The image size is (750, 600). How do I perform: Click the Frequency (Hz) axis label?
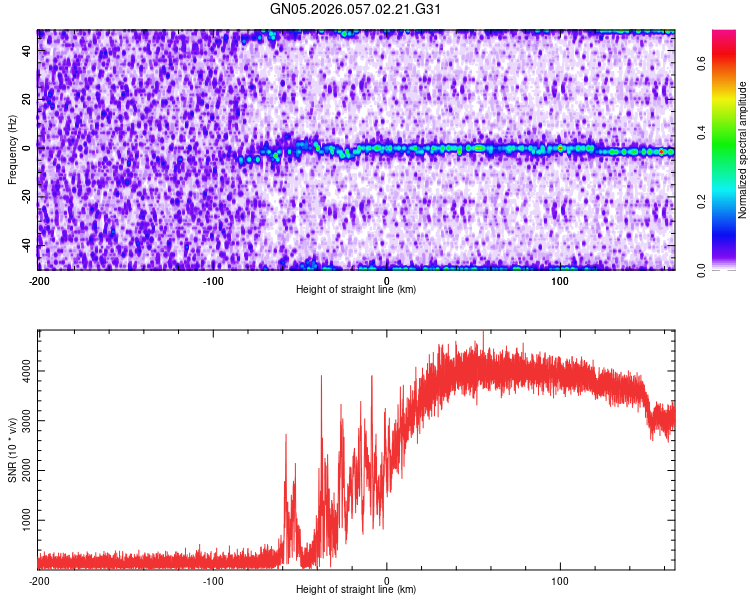[12, 150]
